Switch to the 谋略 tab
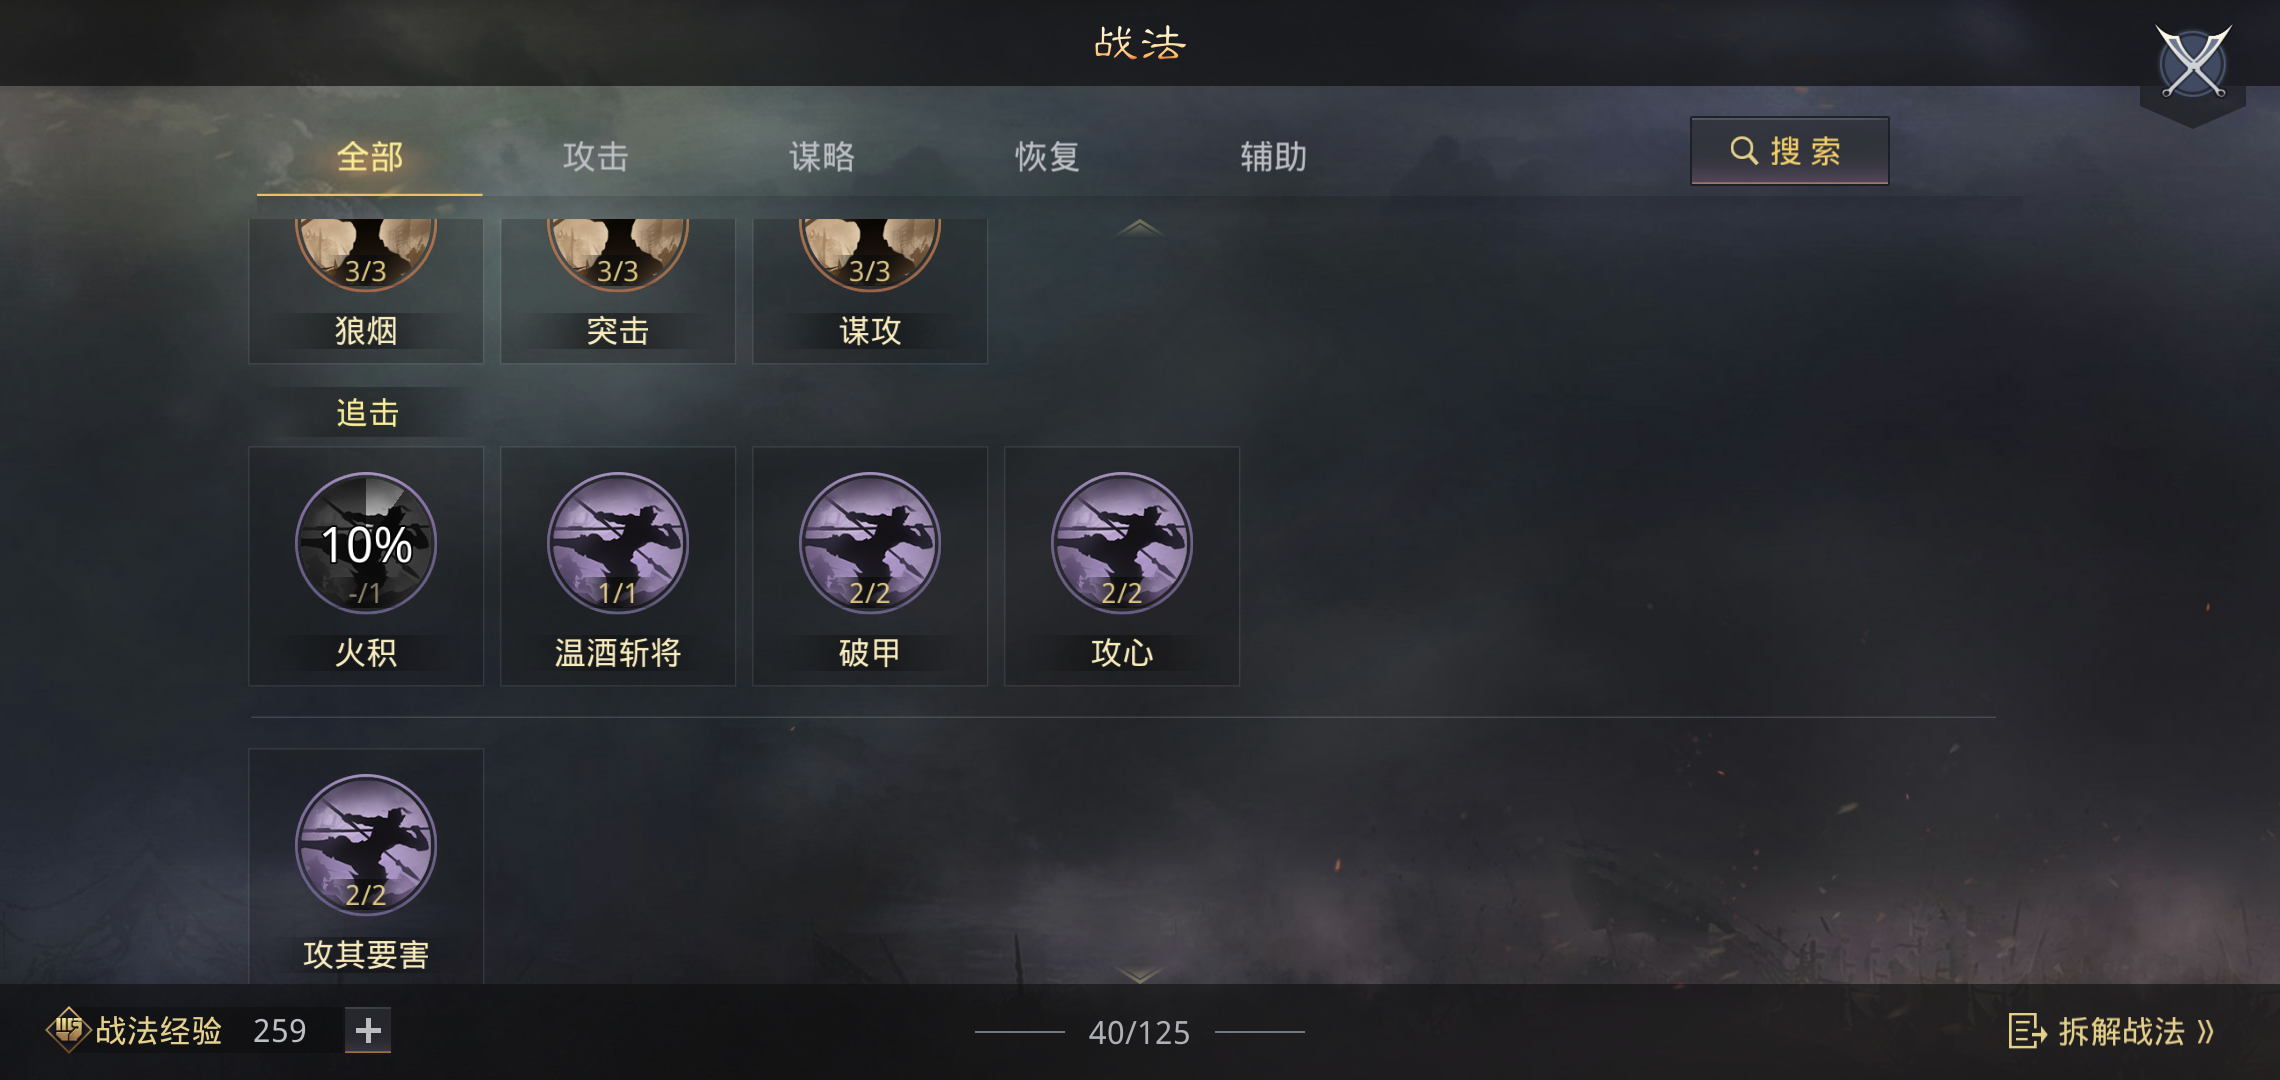2280x1080 pixels. tap(822, 157)
